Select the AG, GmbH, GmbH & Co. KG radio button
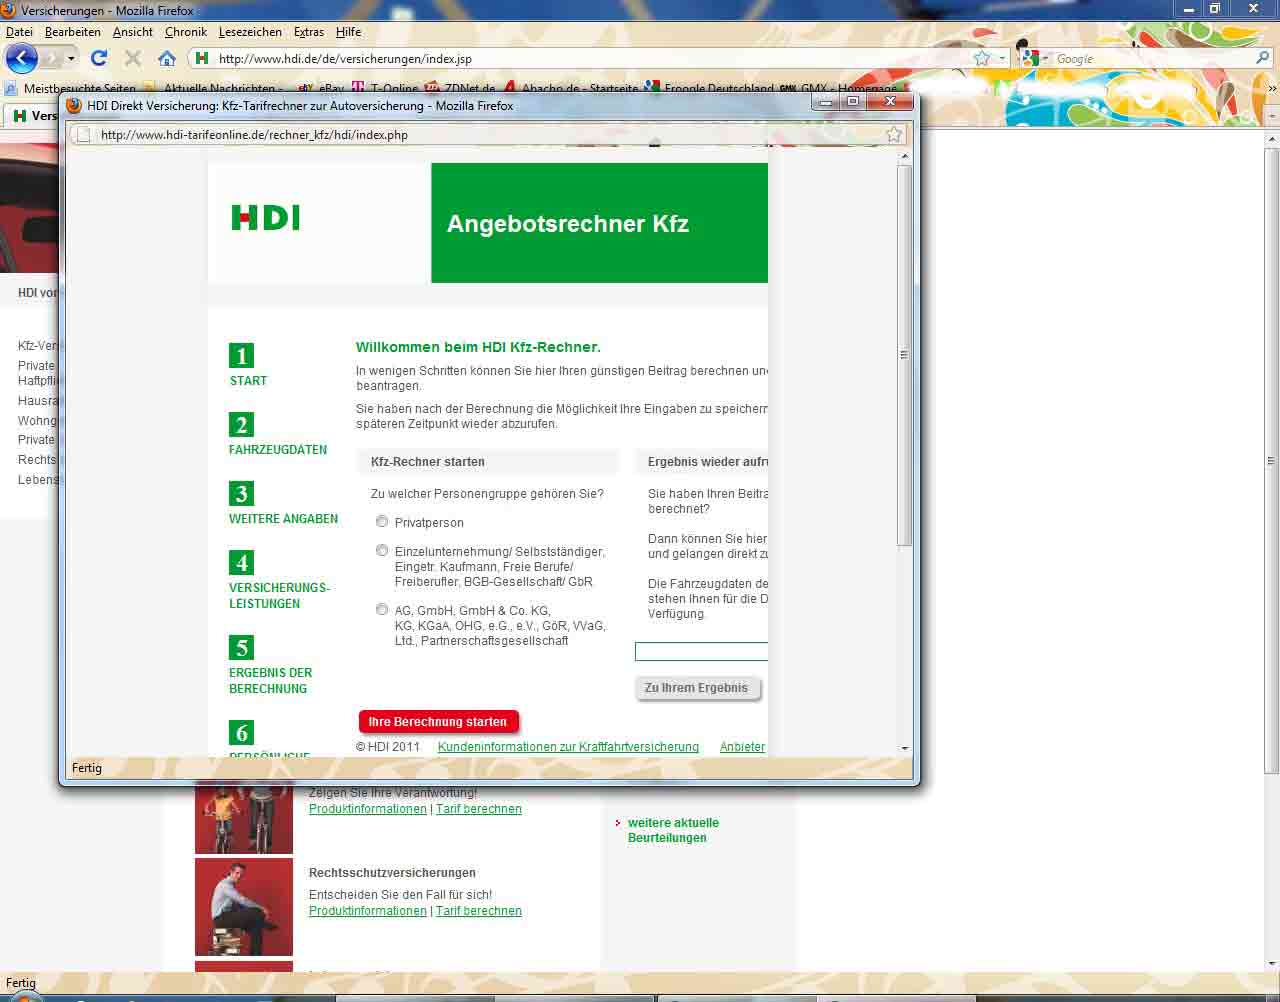The height and width of the screenshot is (1002, 1280). [x=382, y=609]
